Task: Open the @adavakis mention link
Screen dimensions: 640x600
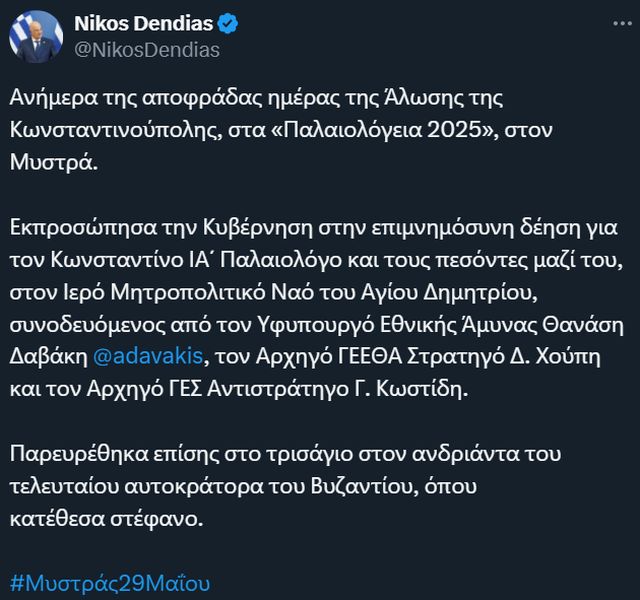Action: pos(158,358)
